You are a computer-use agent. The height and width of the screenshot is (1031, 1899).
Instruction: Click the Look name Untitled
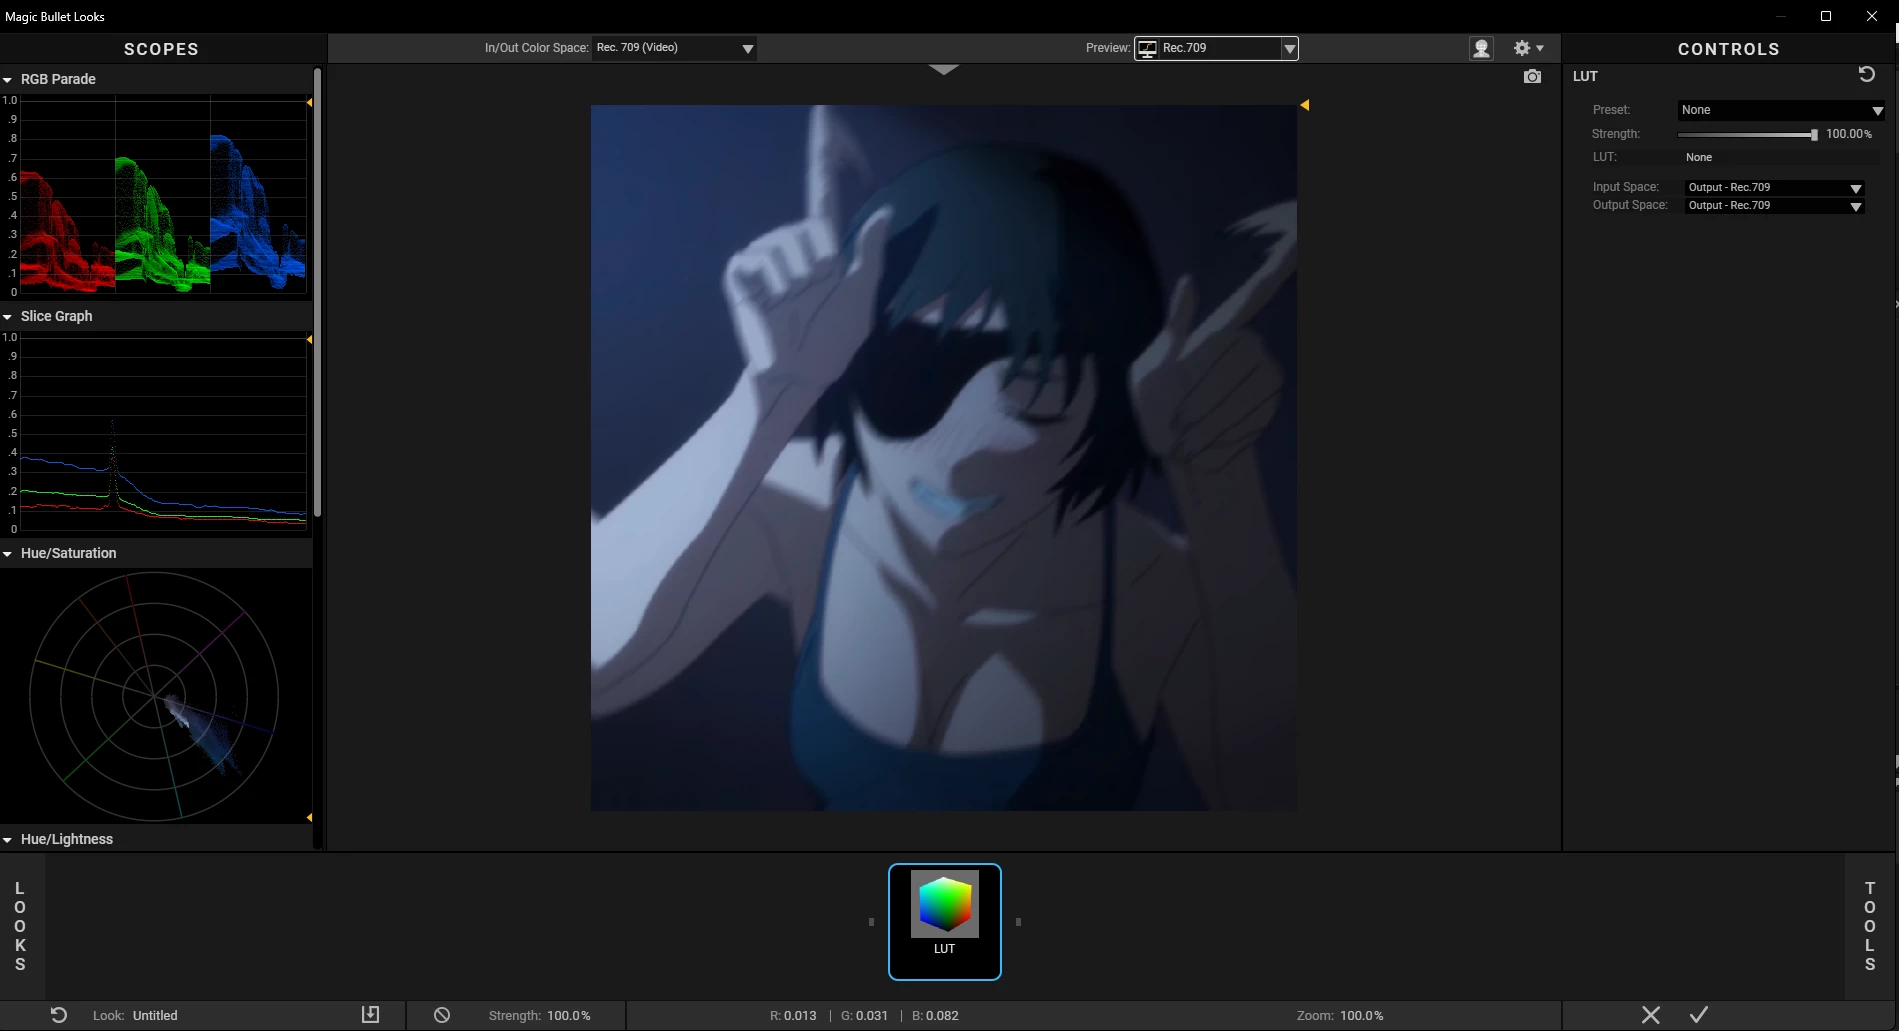155,1015
